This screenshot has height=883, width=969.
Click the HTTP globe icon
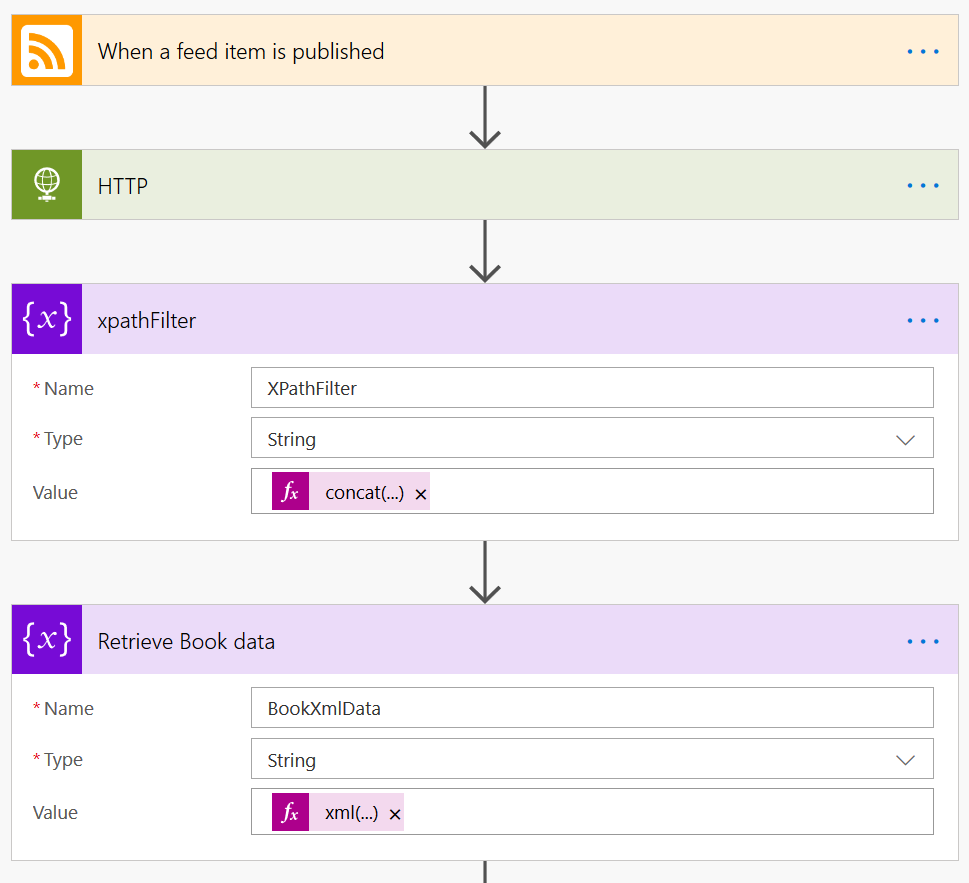[x=47, y=185]
